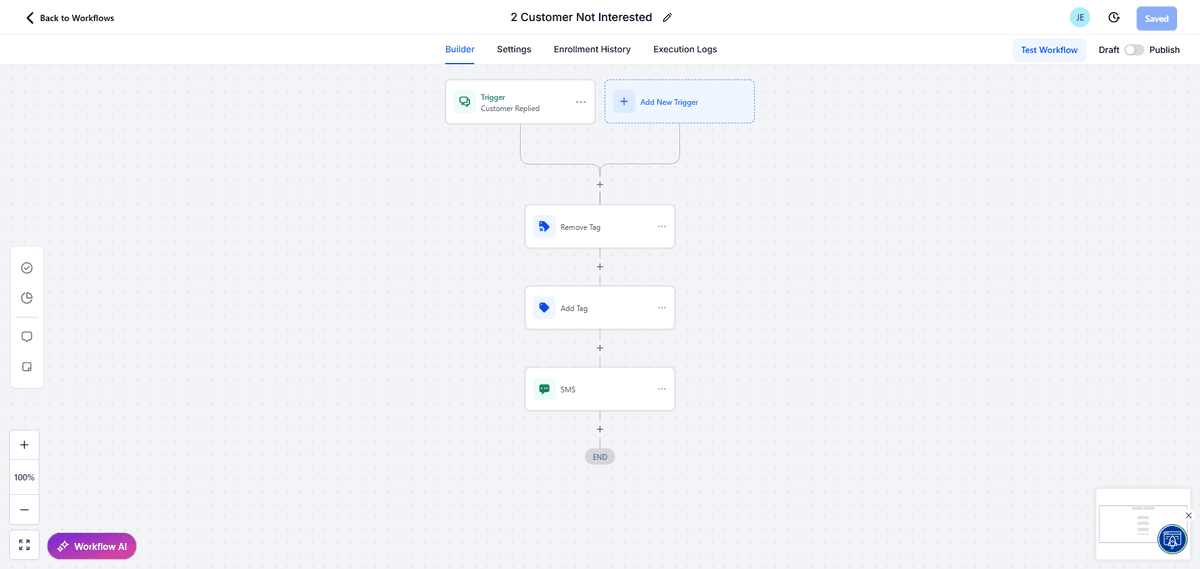Open the JE user avatar
This screenshot has width=1200, height=569.
[x=1080, y=18]
